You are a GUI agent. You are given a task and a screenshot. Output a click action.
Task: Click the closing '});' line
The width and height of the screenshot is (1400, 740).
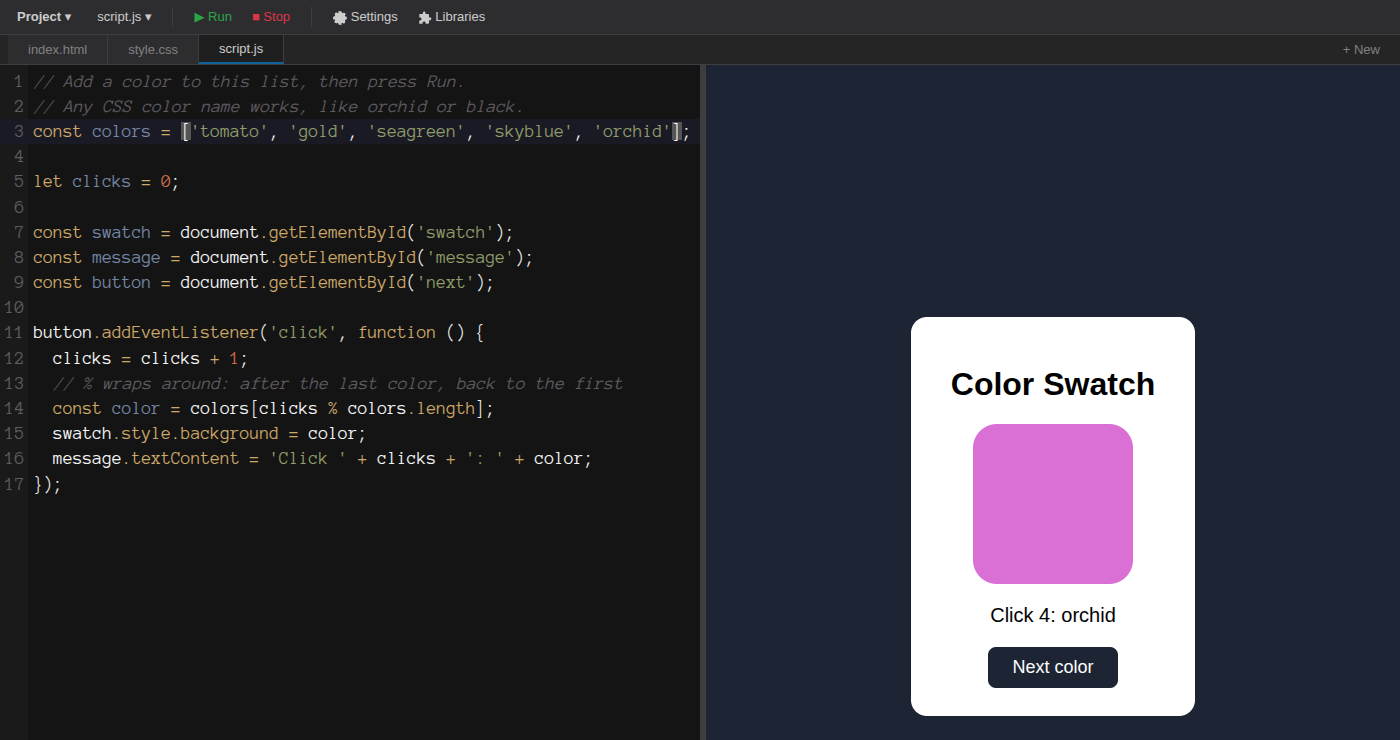(47, 484)
